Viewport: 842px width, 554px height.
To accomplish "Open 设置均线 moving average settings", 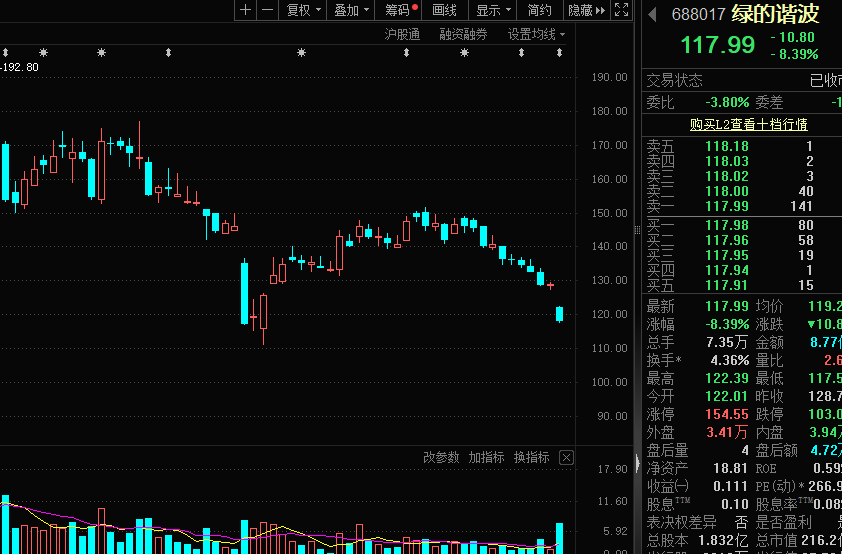I will pos(536,35).
